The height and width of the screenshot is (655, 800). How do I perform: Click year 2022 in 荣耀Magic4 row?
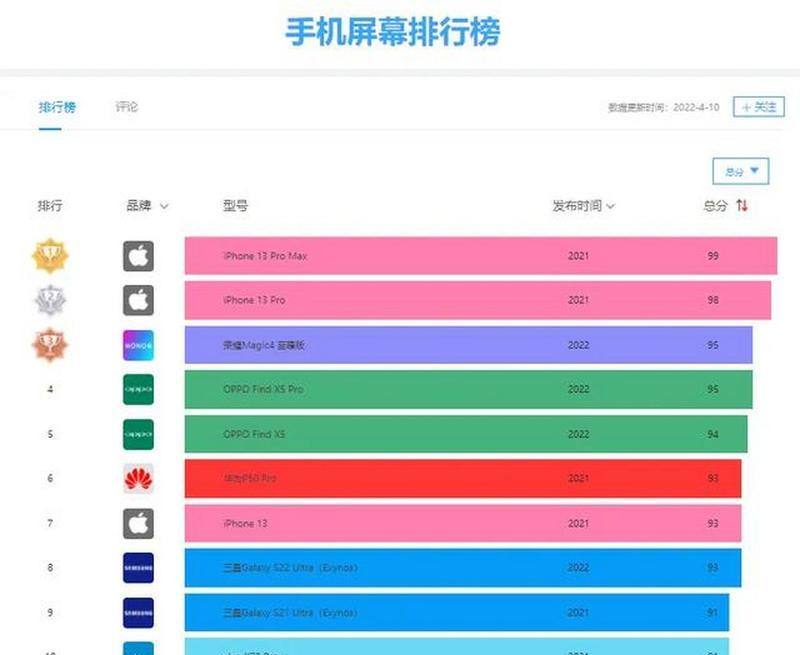tap(578, 345)
